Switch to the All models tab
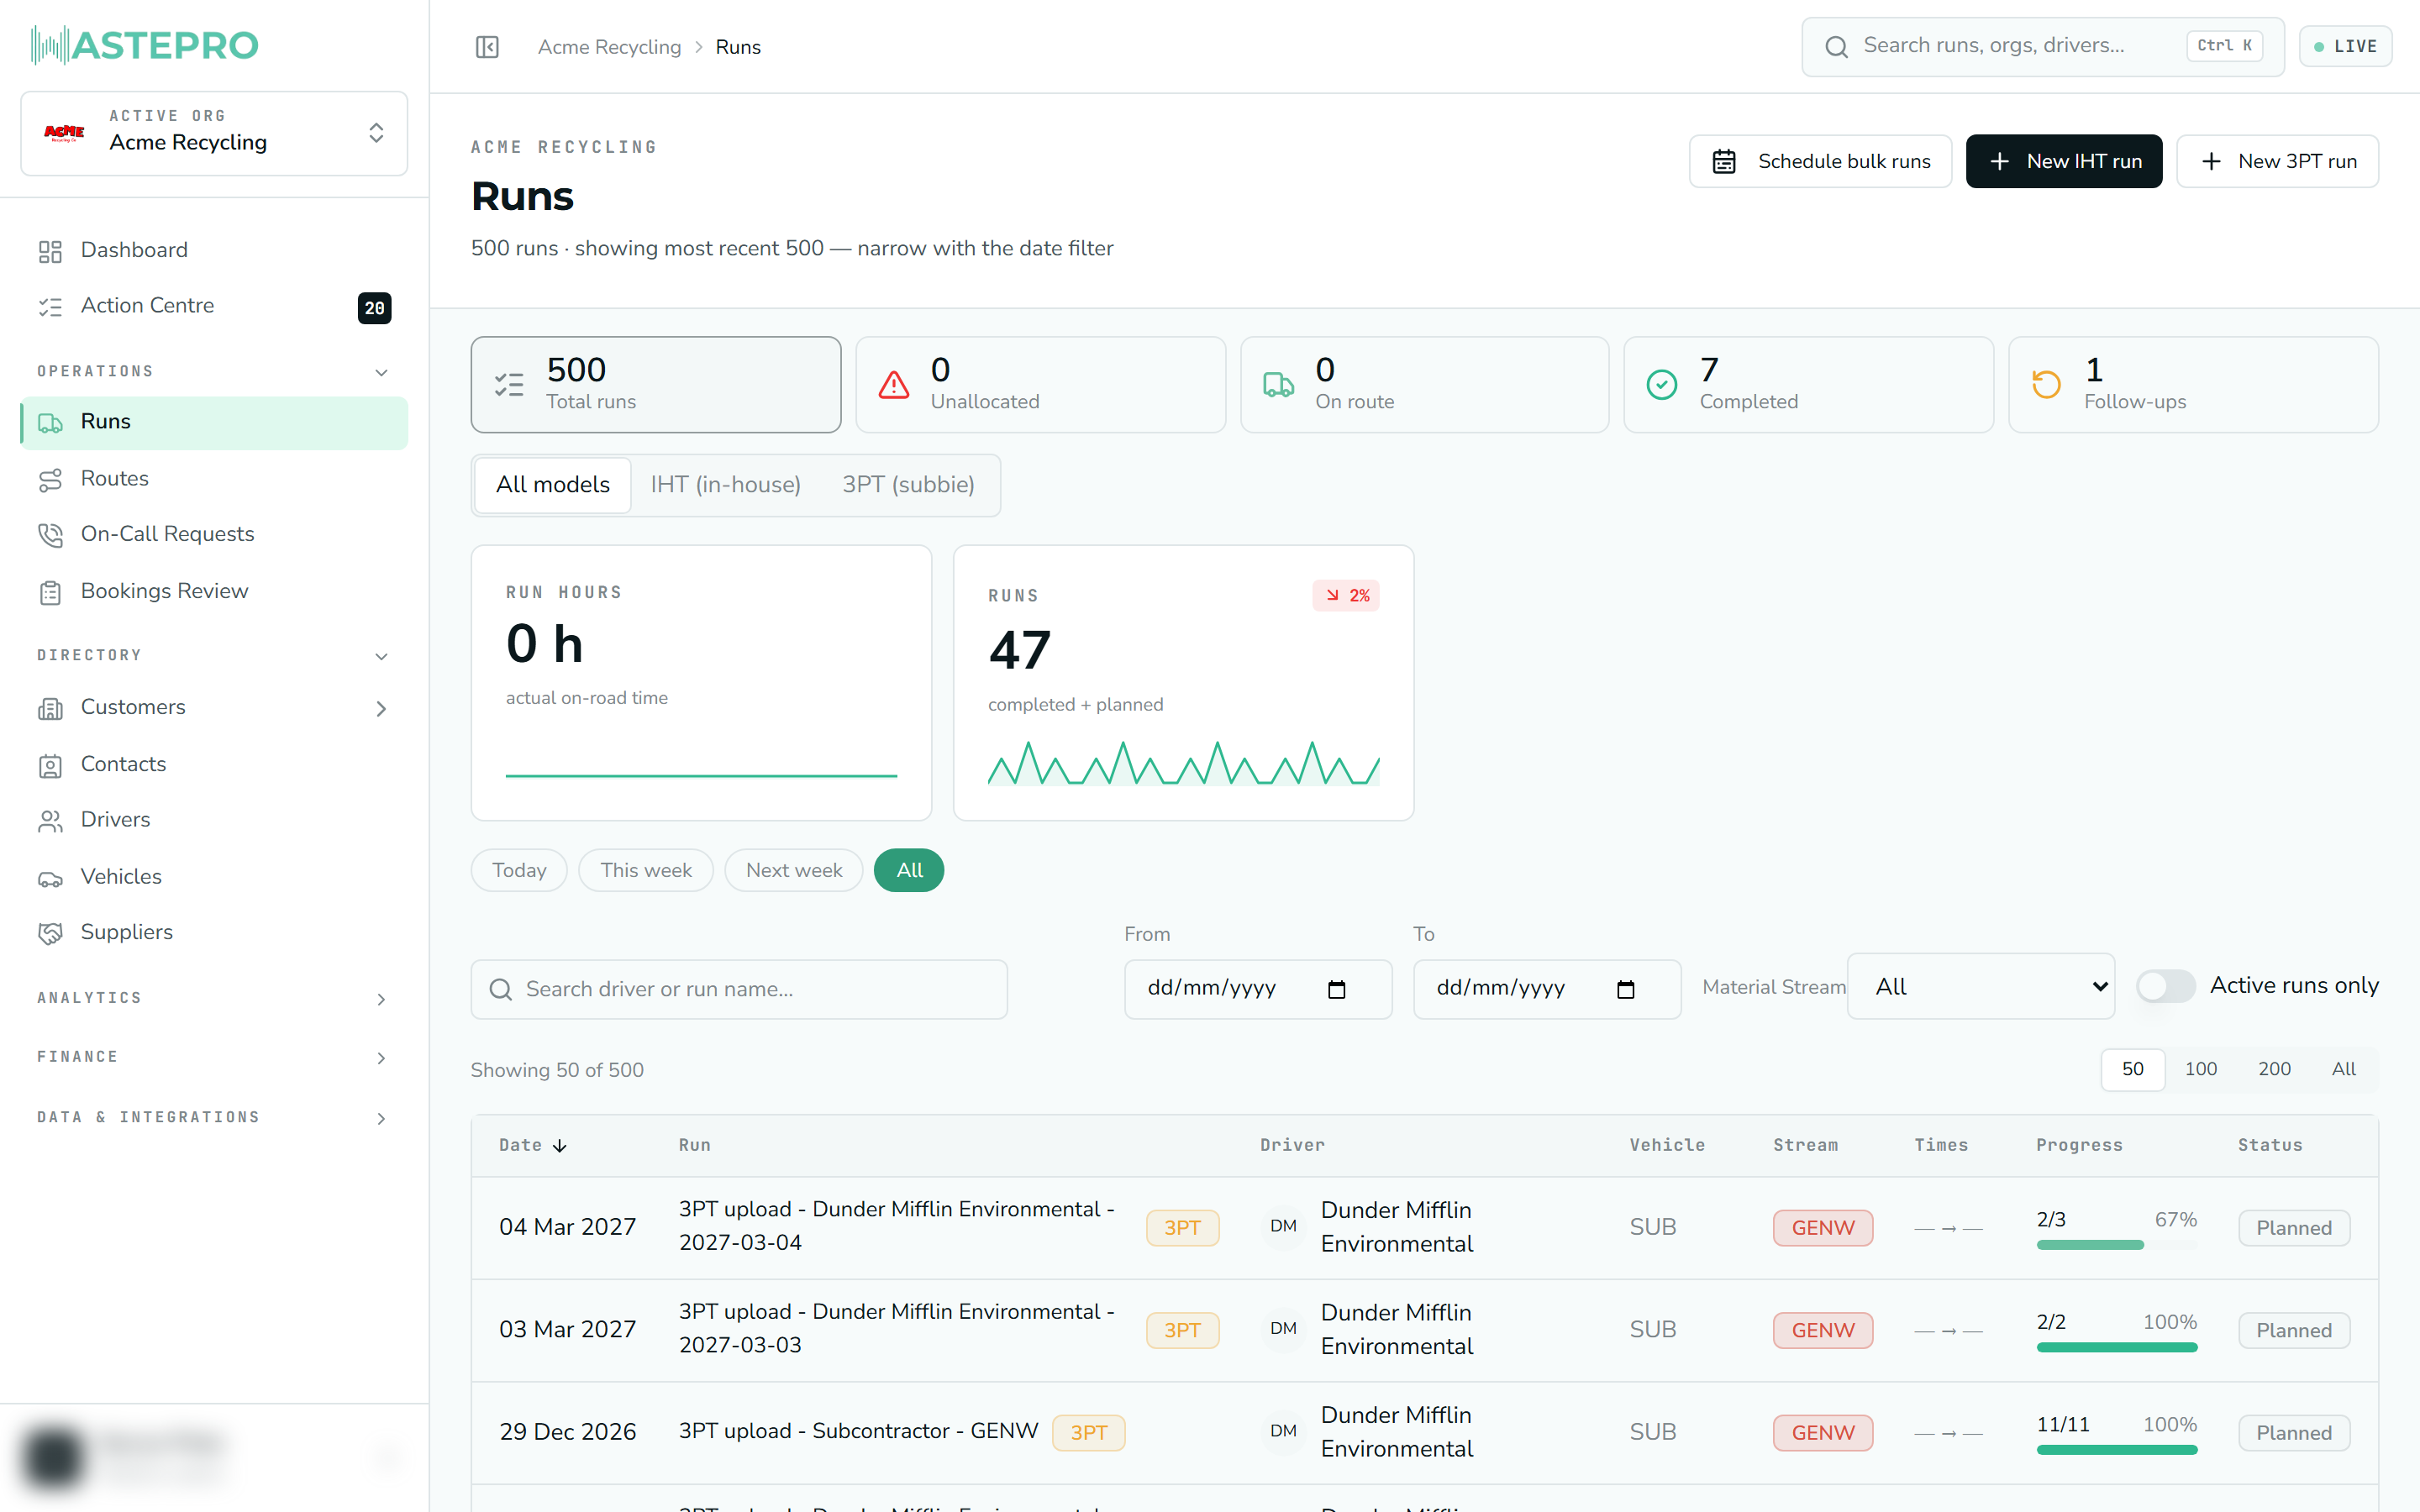The image size is (2420, 1512). pyautogui.click(x=552, y=485)
